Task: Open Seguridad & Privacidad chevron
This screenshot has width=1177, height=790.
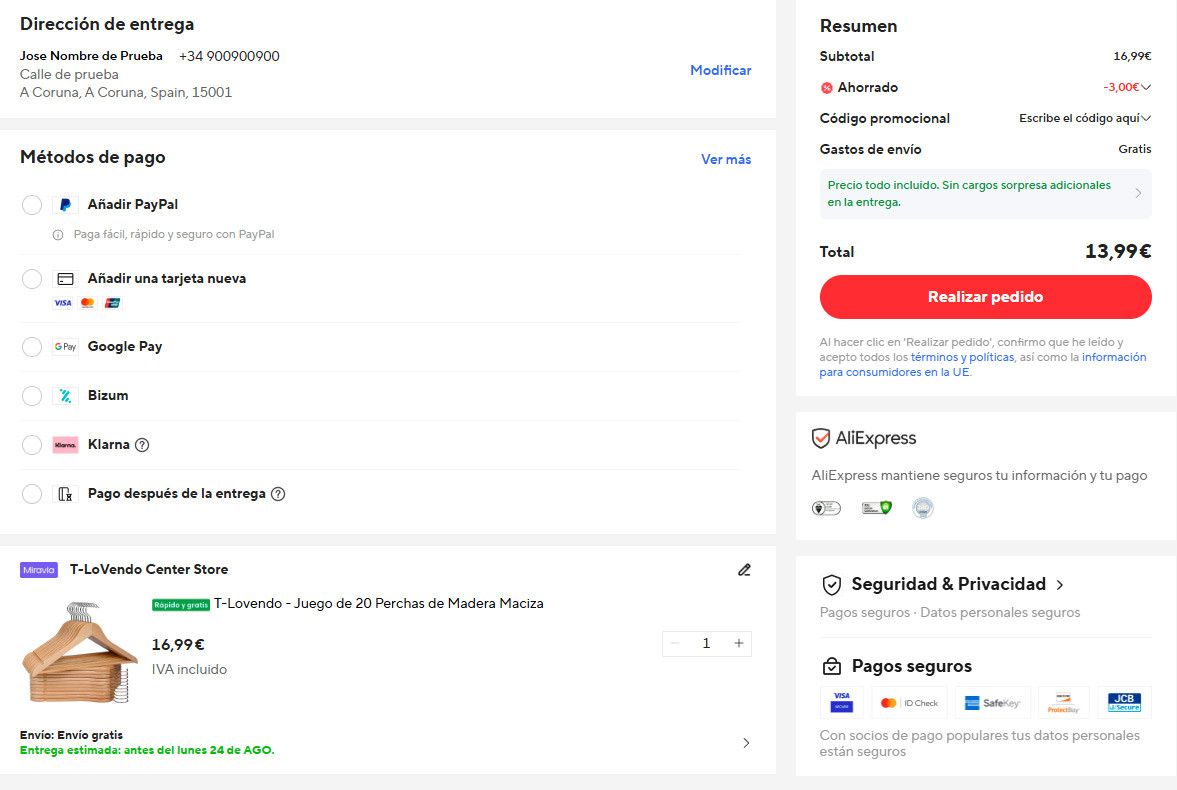Action: [x=1059, y=585]
